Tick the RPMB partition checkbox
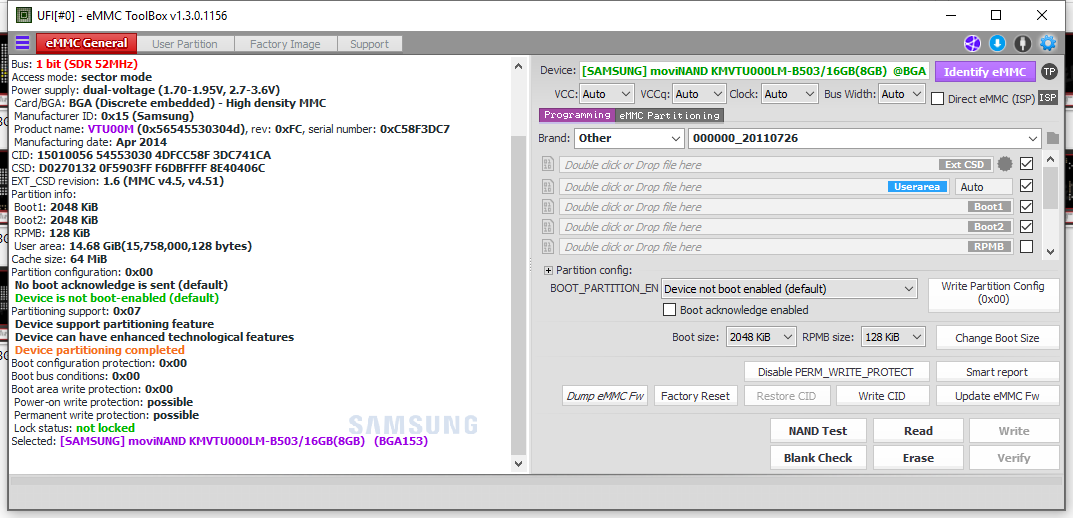The width and height of the screenshot is (1073, 518). 1026,247
